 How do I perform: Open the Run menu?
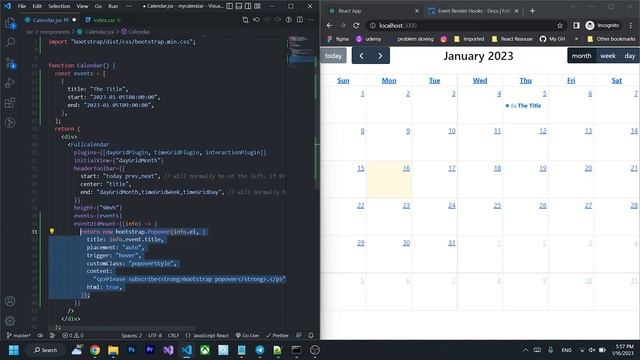(x=113, y=6)
